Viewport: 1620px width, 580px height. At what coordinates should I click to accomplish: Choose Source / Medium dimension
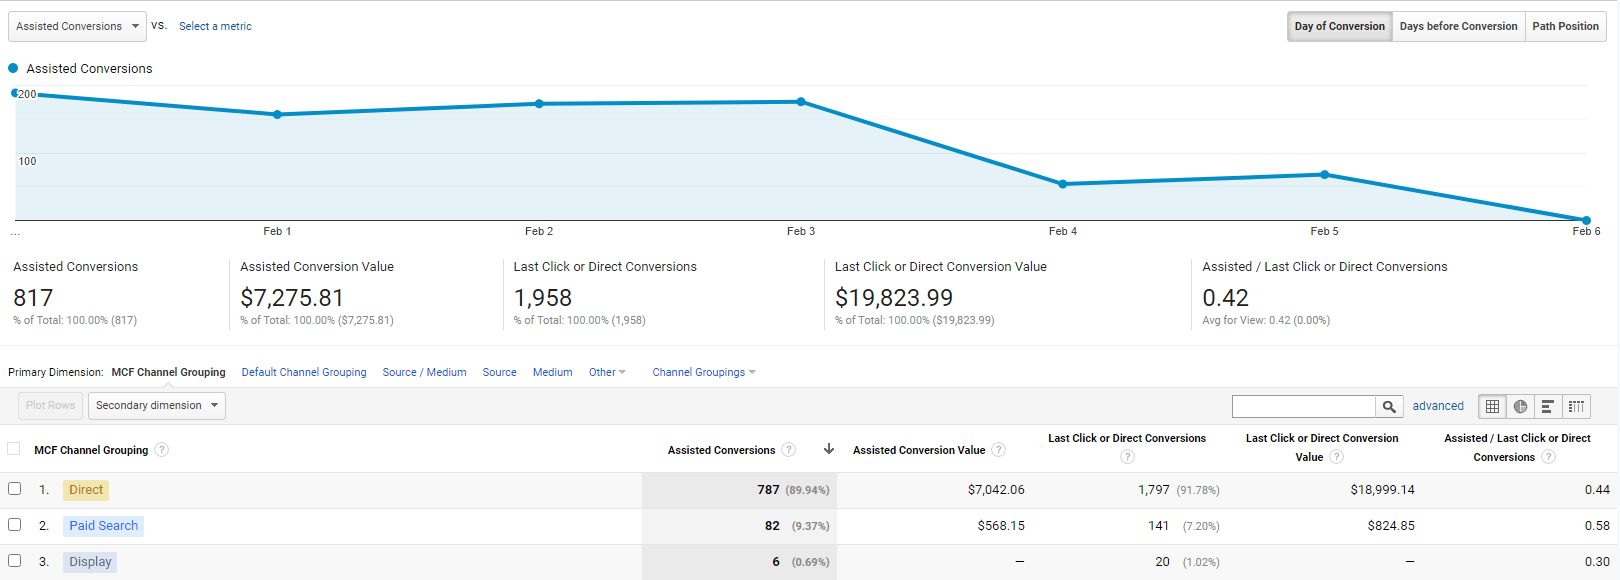[424, 372]
